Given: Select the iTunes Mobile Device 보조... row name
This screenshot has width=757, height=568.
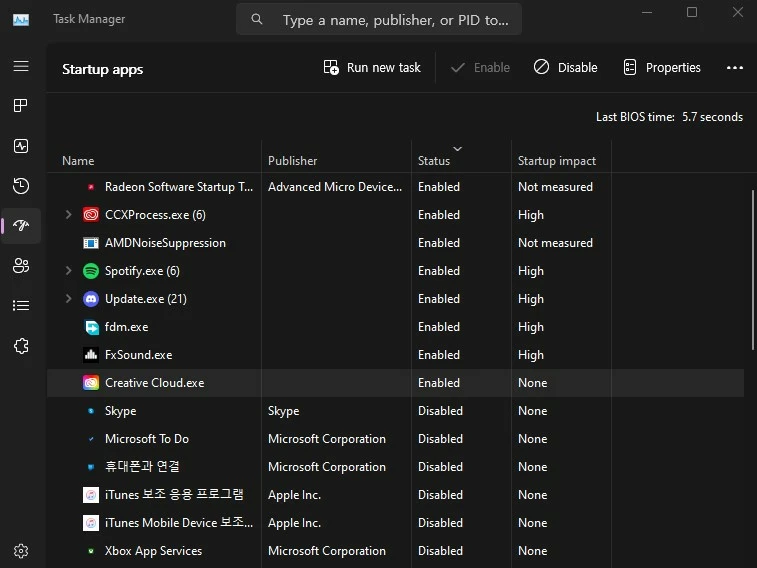Looking at the screenshot, I should coord(179,523).
